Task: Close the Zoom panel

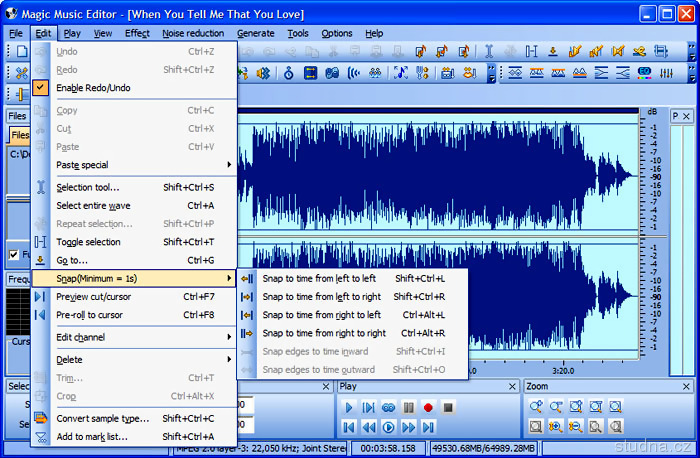Action: 686,386
